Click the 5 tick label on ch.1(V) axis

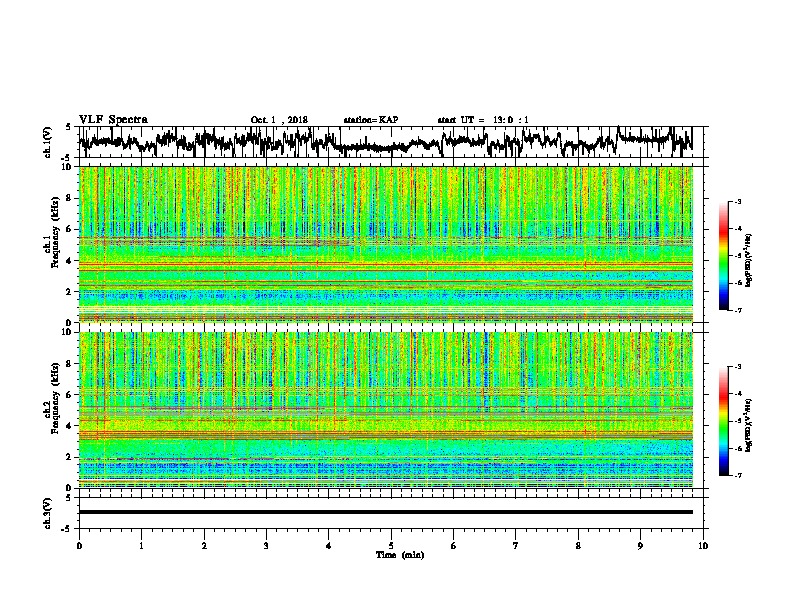tap(69, 127)
